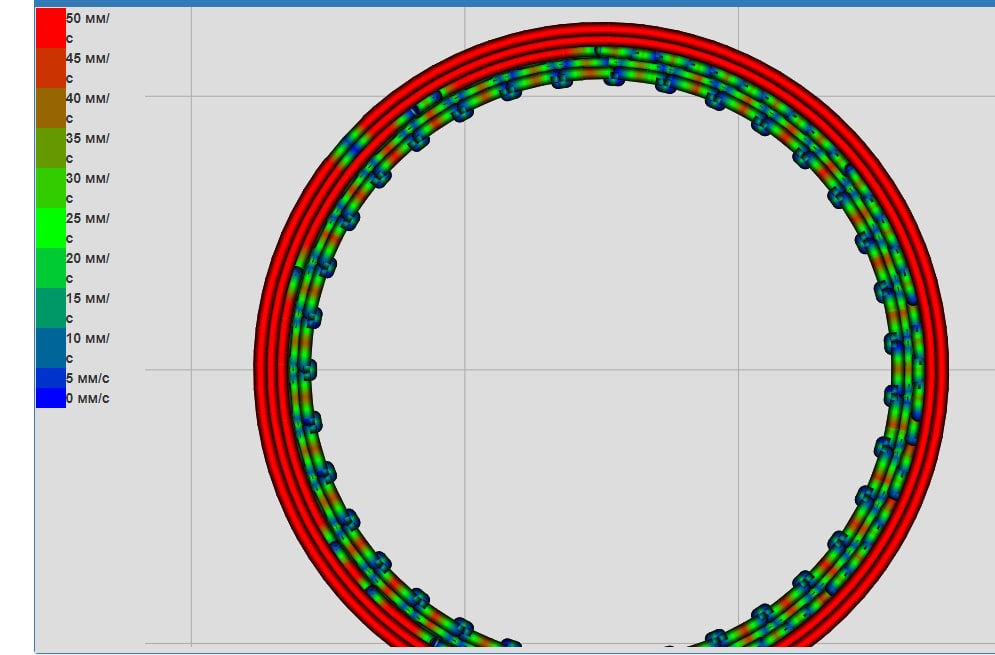Select the '20 мм/с' legend label
The height and width of the screenshot is (655, 995).
pyautogui.click(x=88, y=268)
